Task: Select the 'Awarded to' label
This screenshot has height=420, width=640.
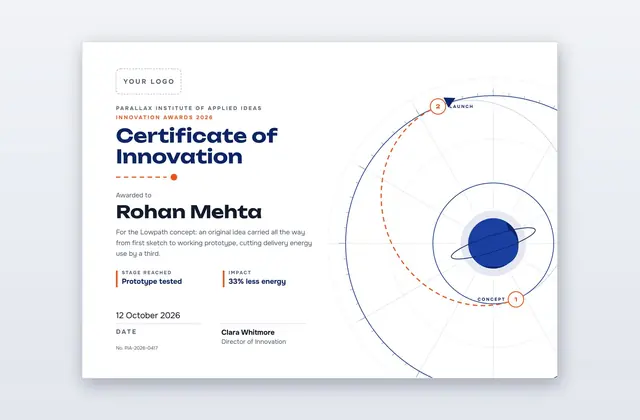Action: [x=133, y=195]
